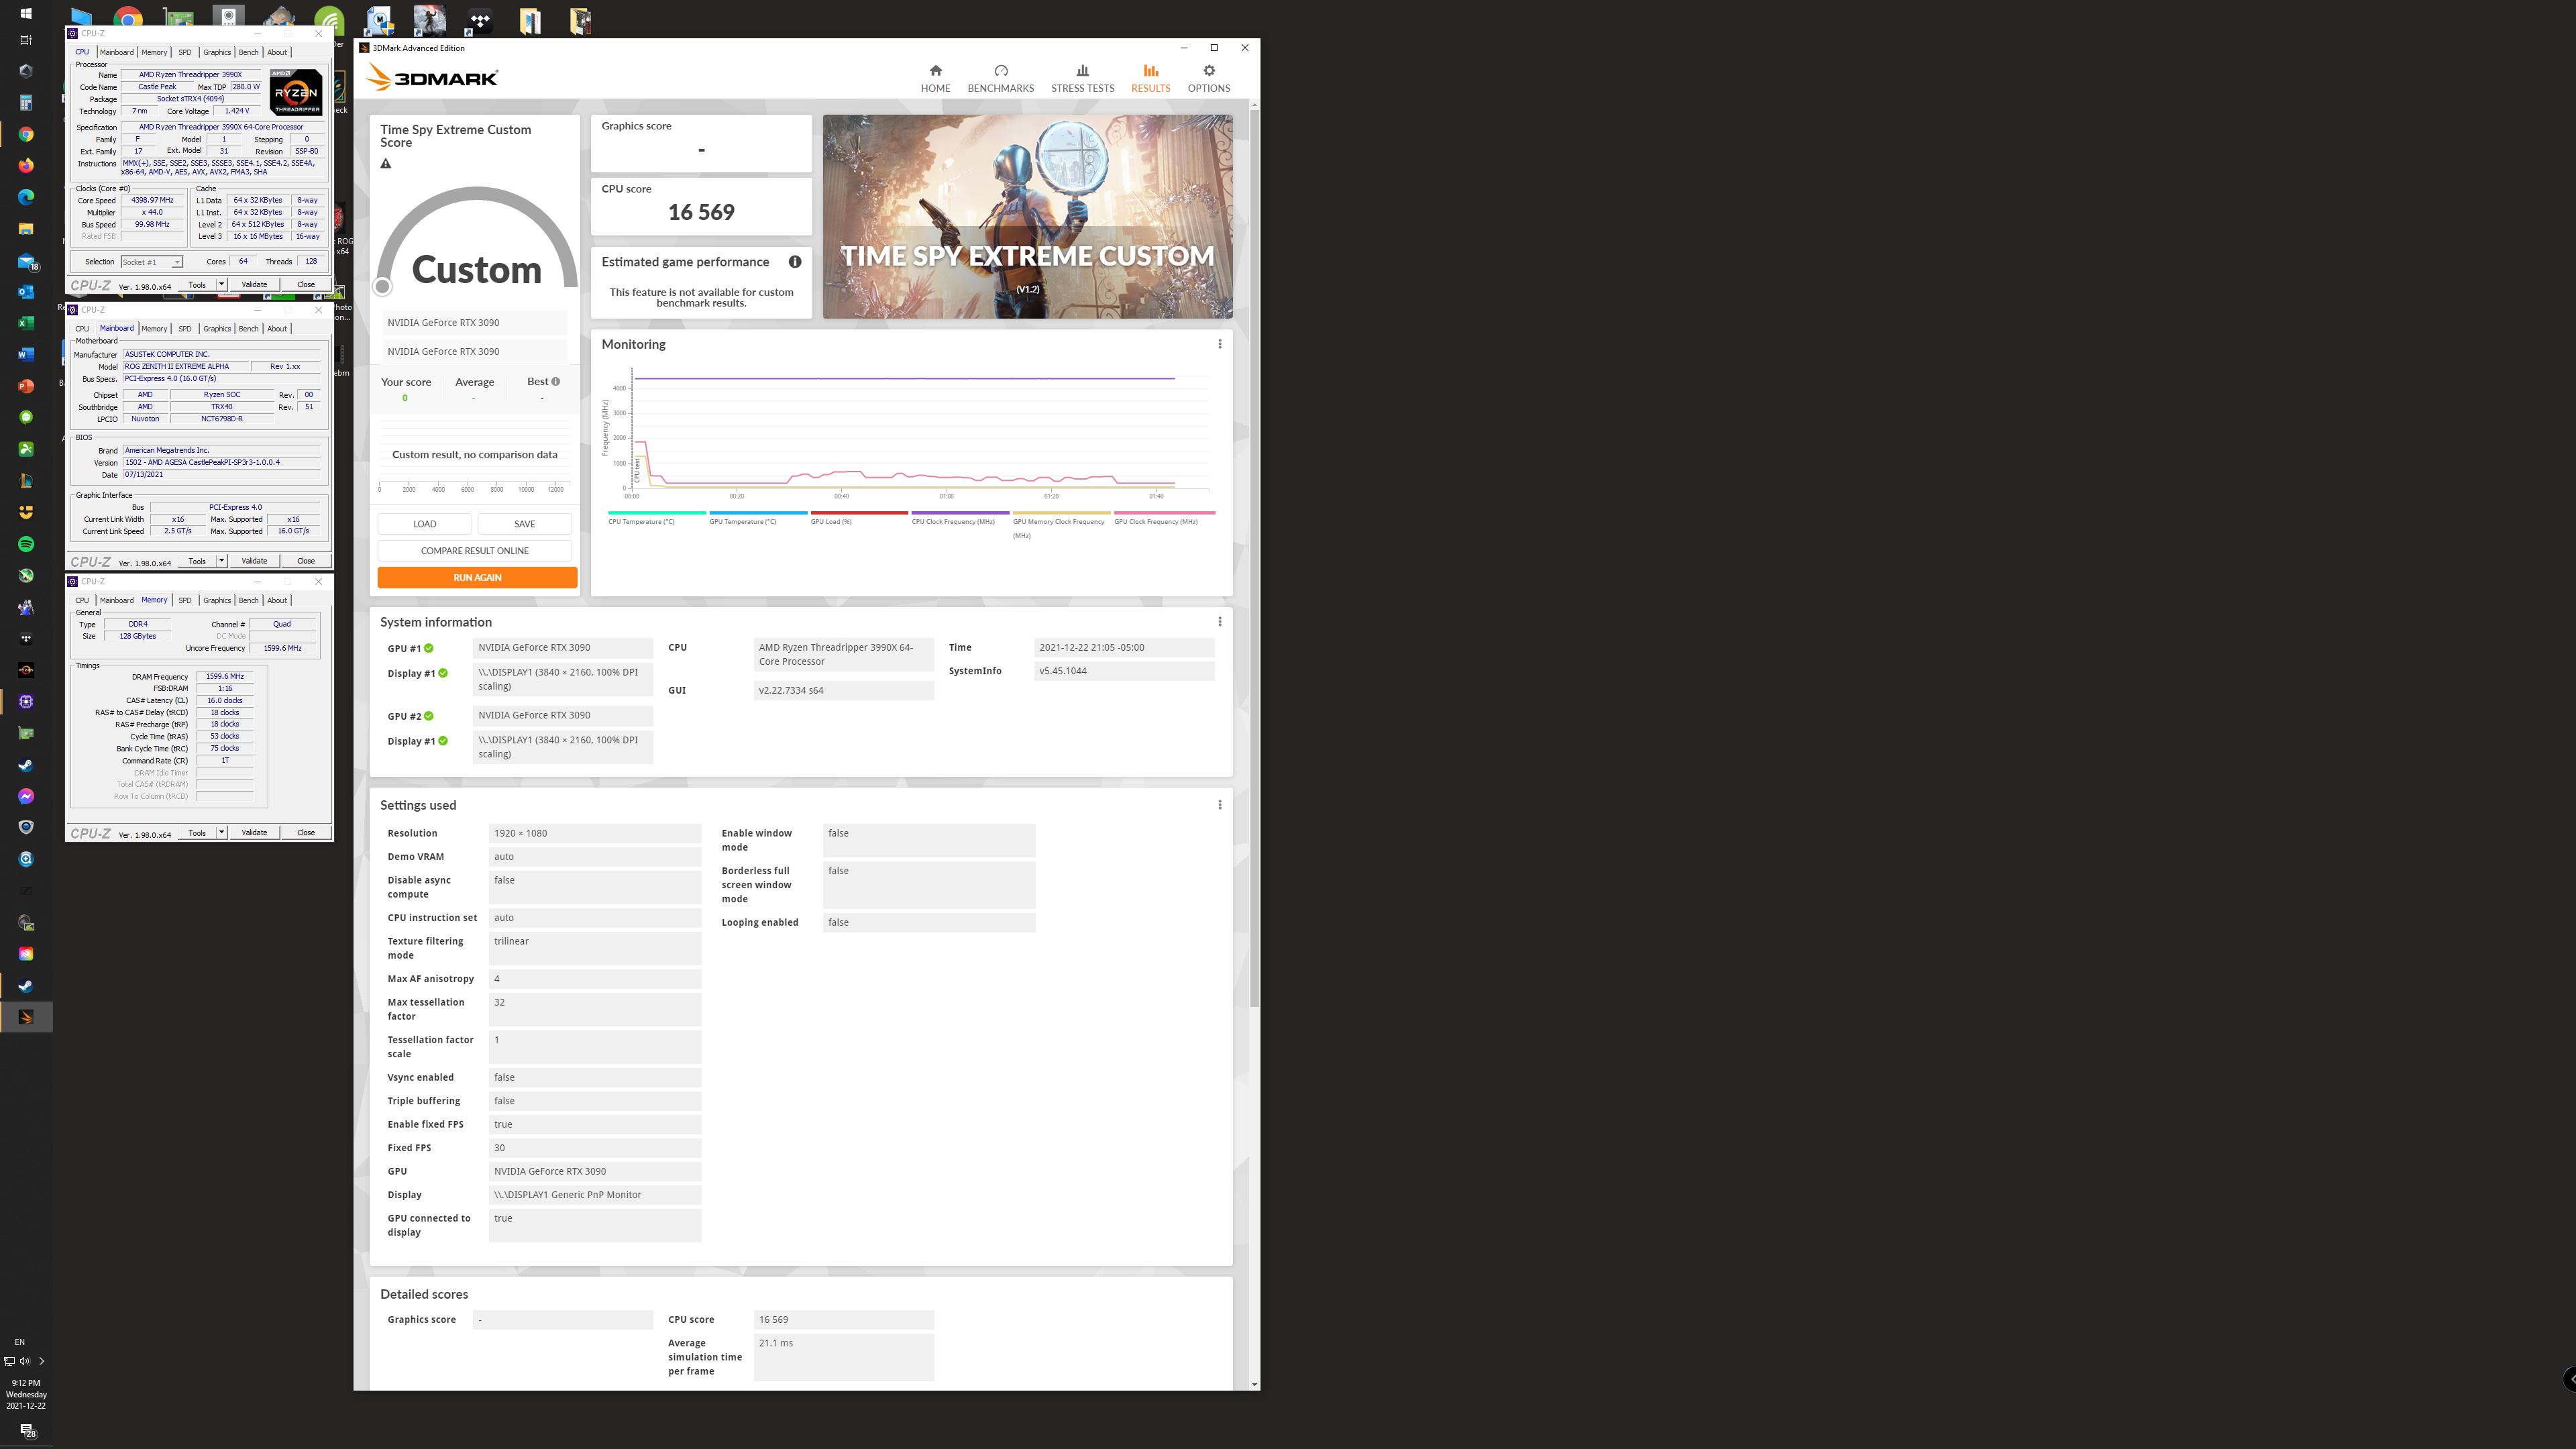Screen dimensions: 2576x1449
Task: Open the Benchmarks section in 3DMark
Action: point(1000,79)
